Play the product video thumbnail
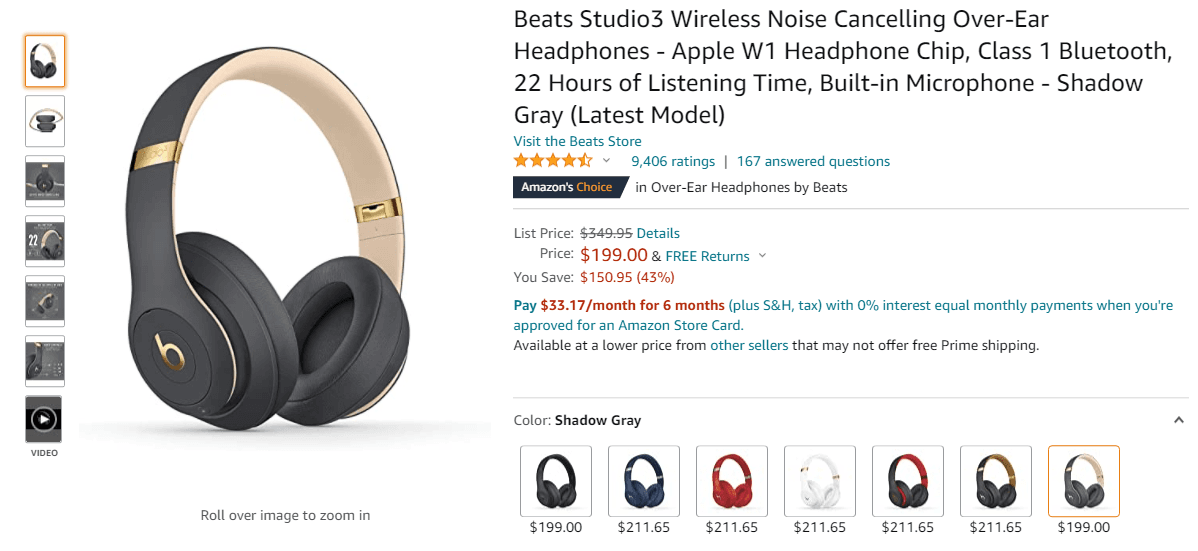 (x=44, y=420)
